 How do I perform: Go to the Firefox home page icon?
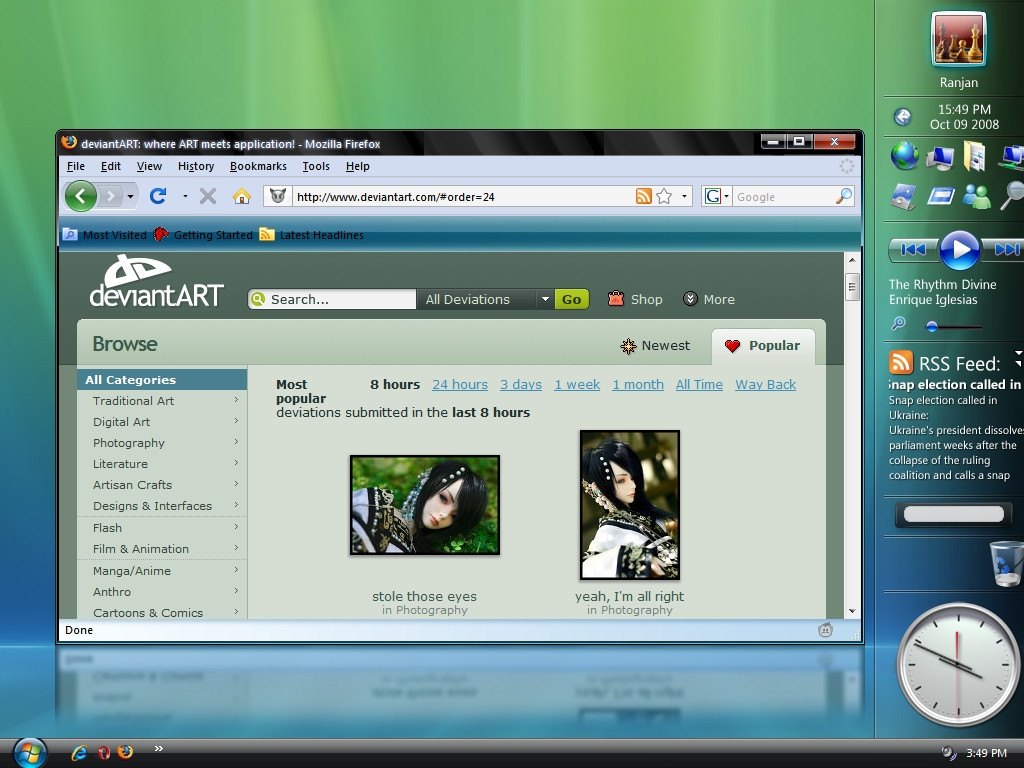242,196
